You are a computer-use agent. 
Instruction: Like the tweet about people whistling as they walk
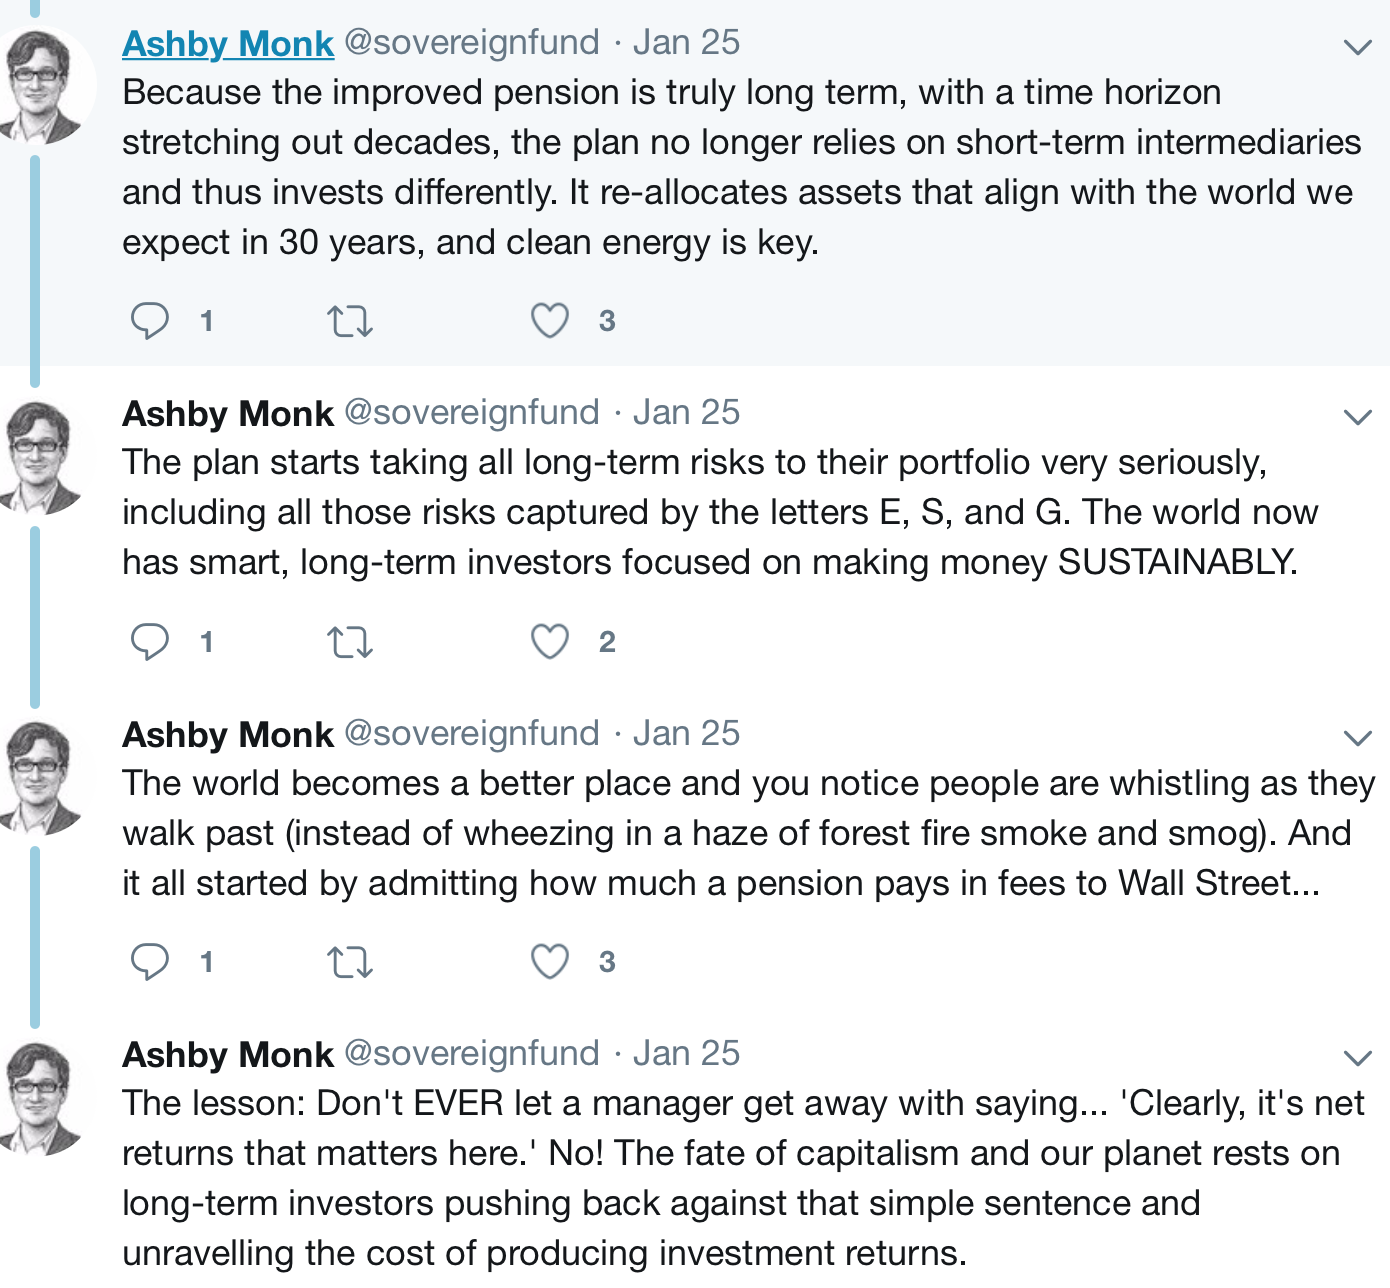[x=550, y=961]
